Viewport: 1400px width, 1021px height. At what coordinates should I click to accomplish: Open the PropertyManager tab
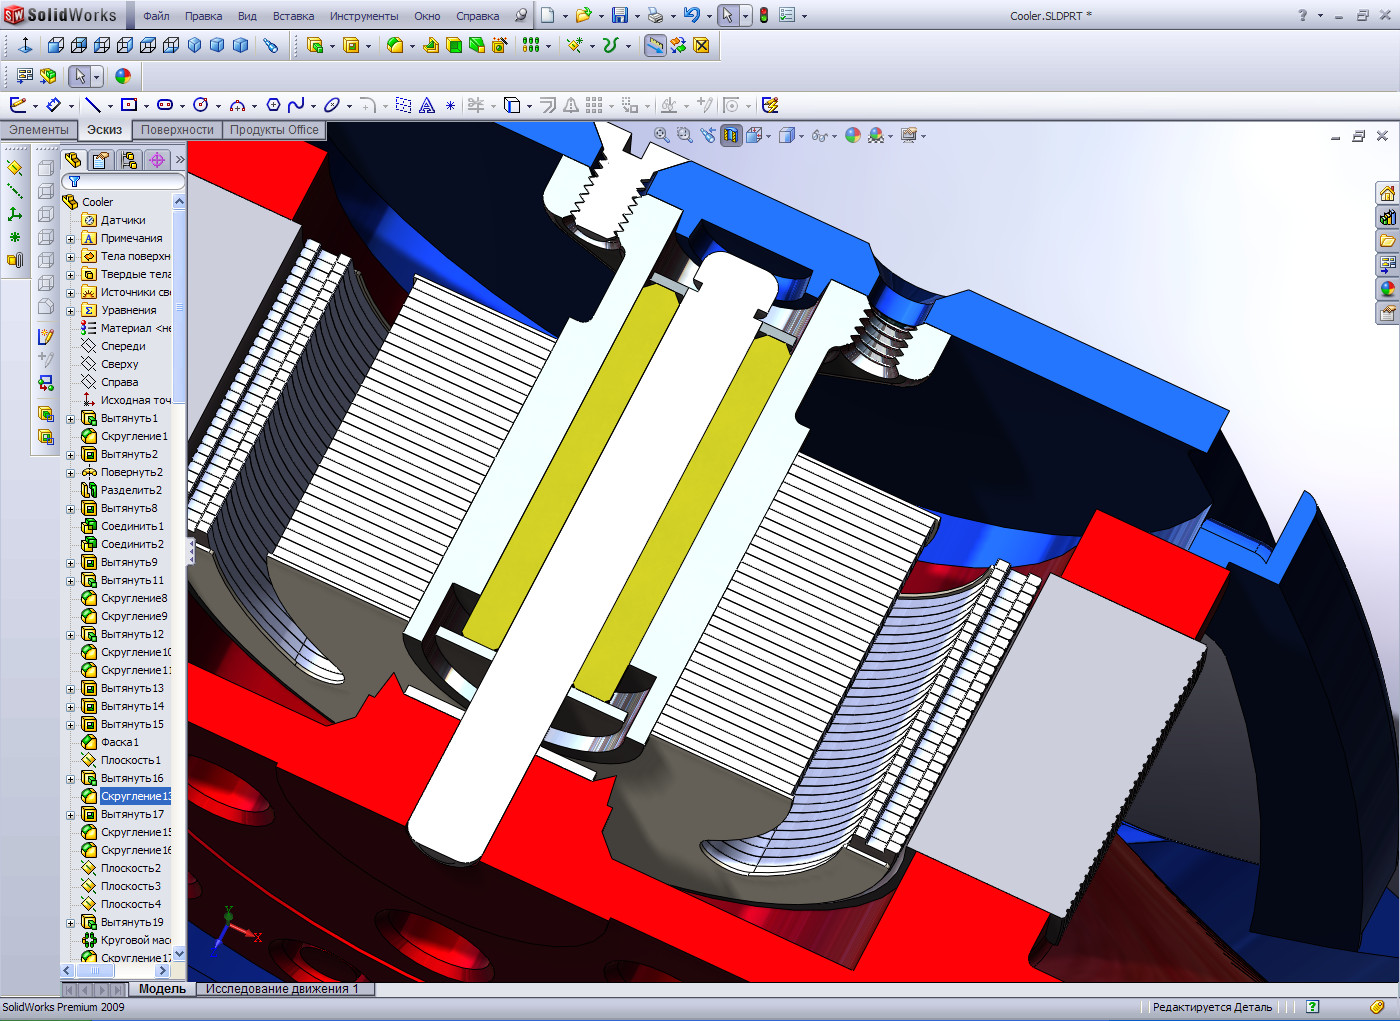pos(101,160)
